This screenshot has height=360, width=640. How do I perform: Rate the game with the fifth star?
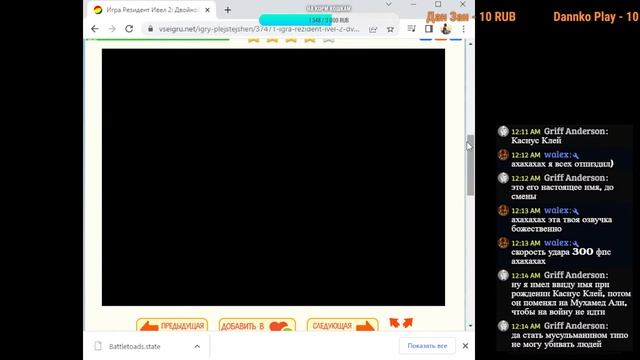point(329,40)
